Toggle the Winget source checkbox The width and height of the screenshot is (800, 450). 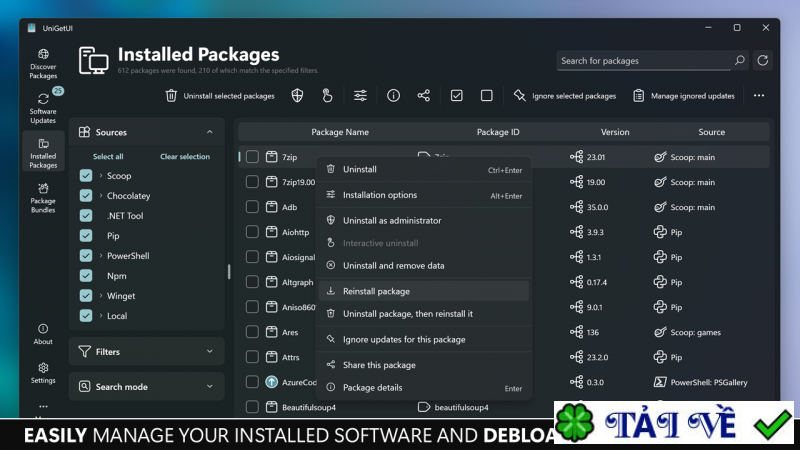86,296
